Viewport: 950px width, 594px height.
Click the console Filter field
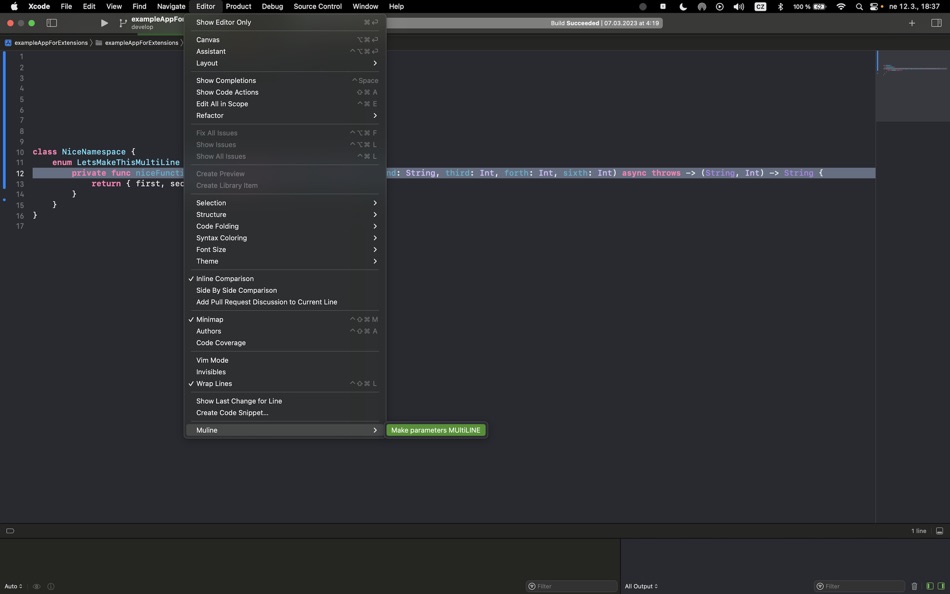pos(859,586)
